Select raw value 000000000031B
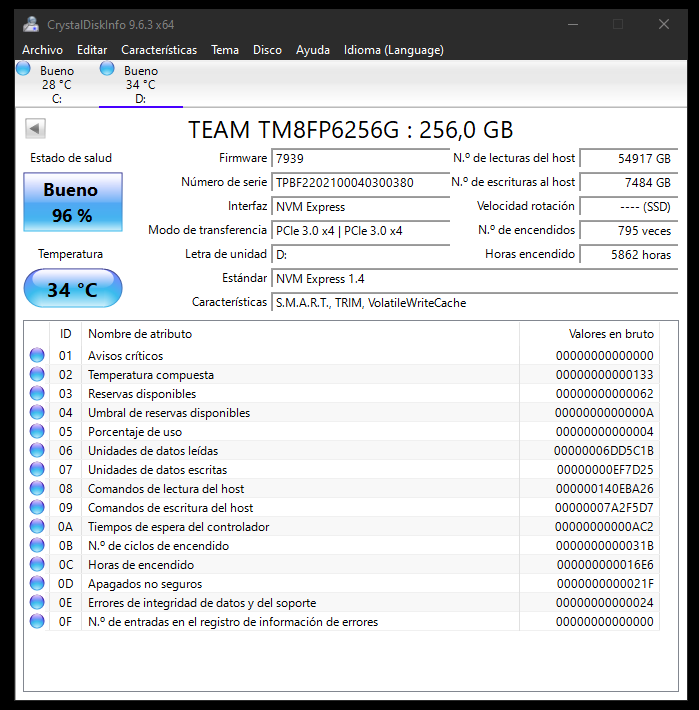 point(604,546)
